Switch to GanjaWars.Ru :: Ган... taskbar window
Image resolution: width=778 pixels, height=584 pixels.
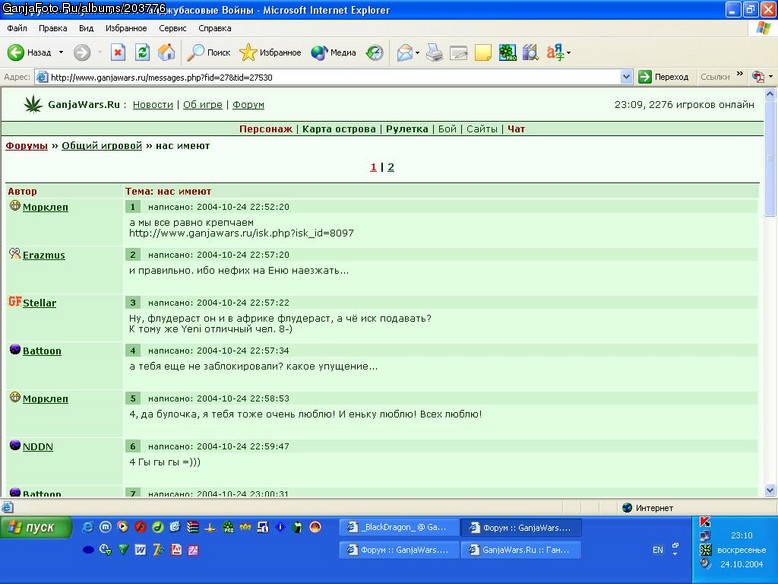pos(521,550)
